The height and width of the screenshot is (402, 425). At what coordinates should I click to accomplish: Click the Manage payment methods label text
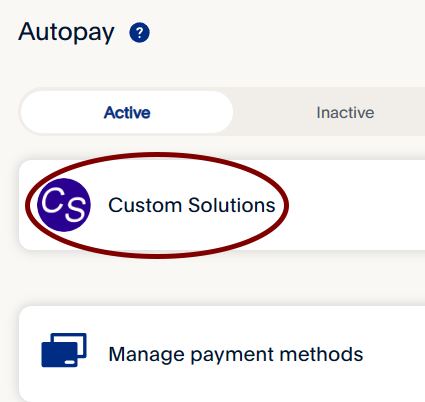236,354
